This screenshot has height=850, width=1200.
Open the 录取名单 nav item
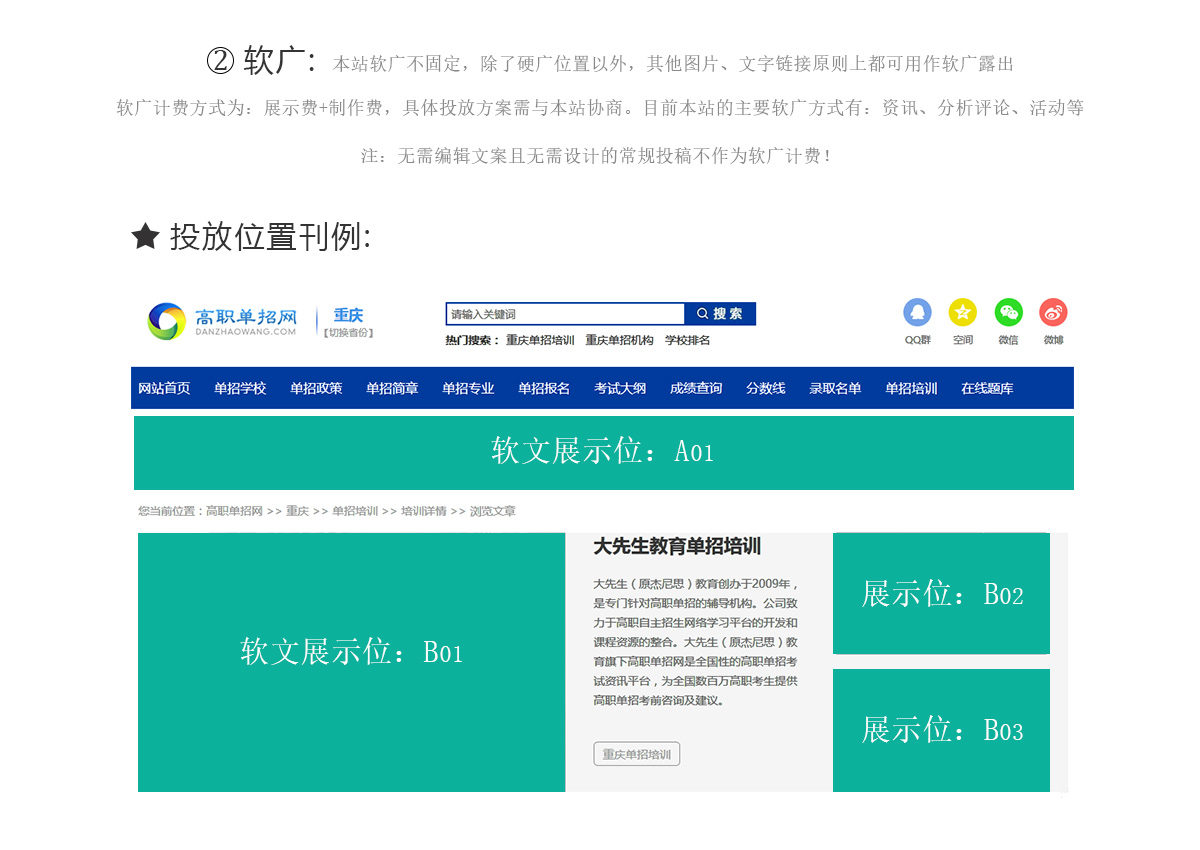[835, 388]
